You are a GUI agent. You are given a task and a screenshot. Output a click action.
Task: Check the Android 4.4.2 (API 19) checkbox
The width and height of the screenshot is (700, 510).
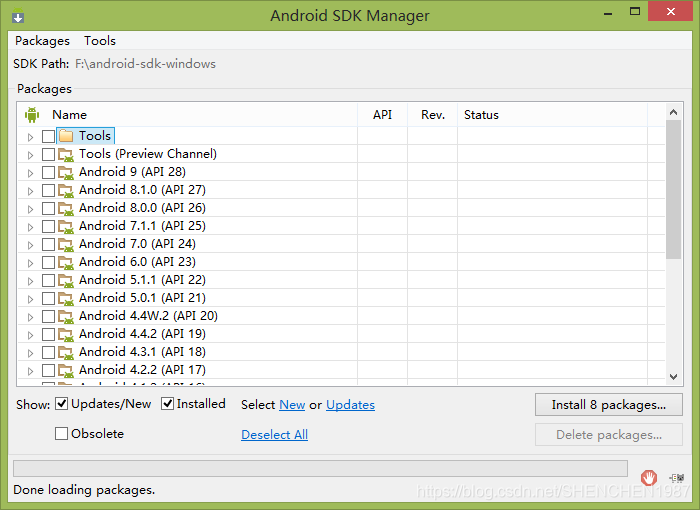[48, 334]
